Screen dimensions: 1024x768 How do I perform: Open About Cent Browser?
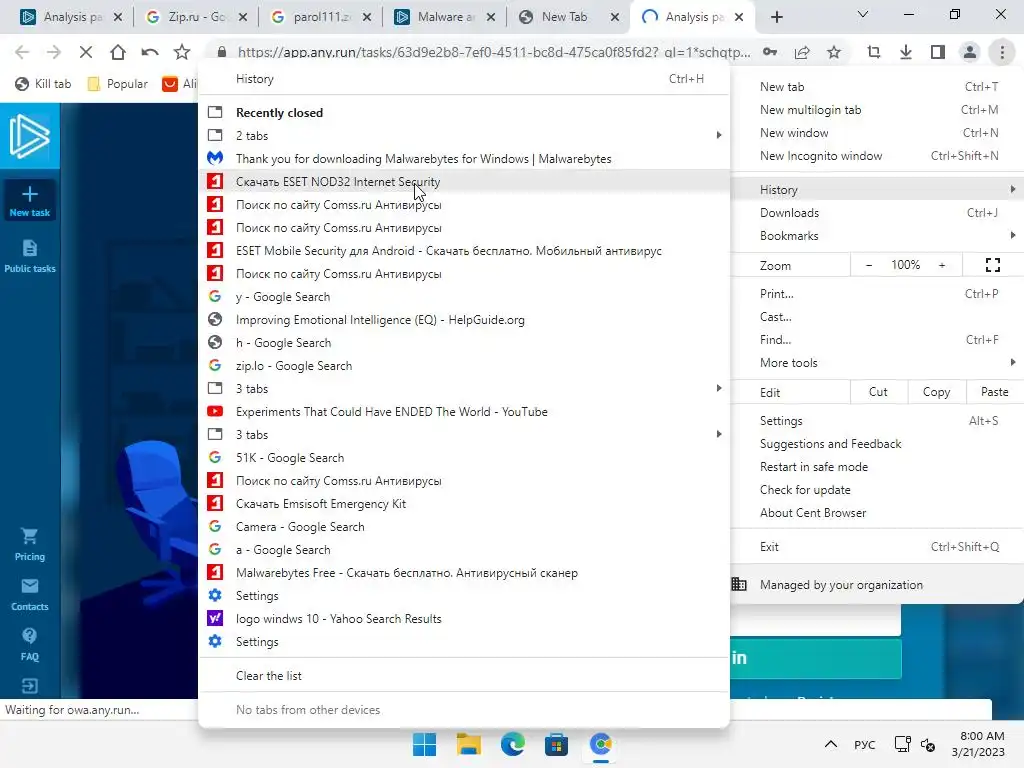[877, 513]
